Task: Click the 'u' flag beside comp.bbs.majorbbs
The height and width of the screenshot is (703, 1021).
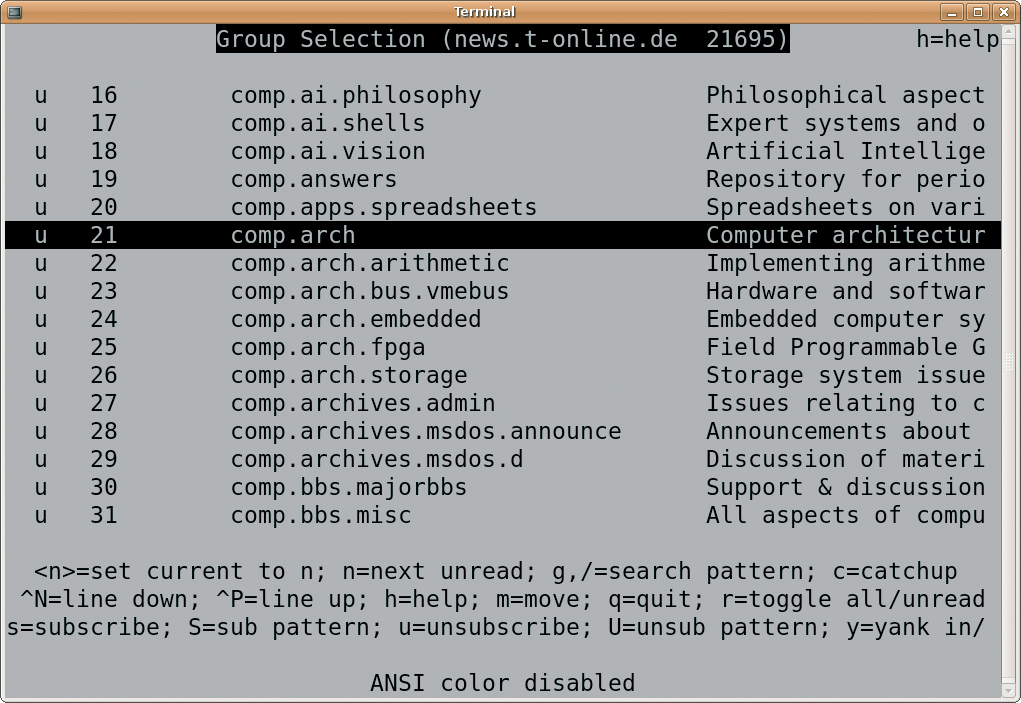Action: (41, 488)
